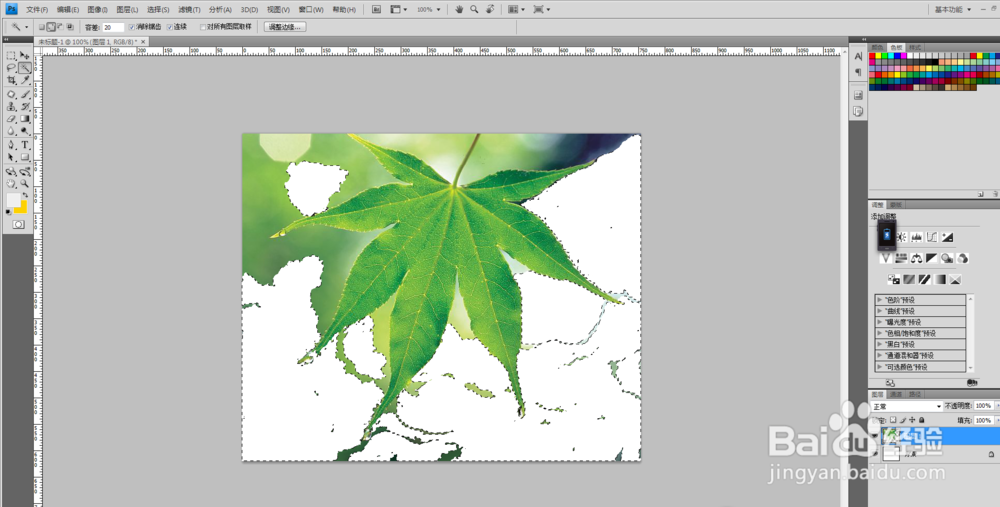The height and width of the screenshot is (507, 1000).
Task: Select the Magic Wand tool in toolbox
Action: 25,68
